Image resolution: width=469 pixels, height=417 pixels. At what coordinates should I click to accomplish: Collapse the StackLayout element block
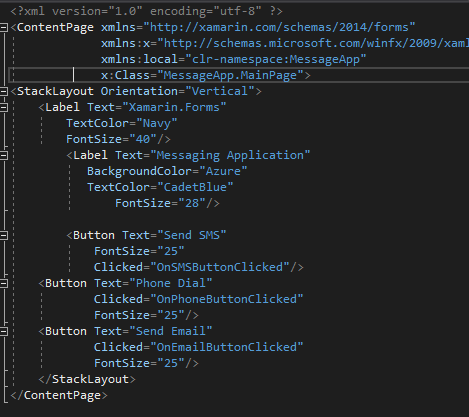4,91
